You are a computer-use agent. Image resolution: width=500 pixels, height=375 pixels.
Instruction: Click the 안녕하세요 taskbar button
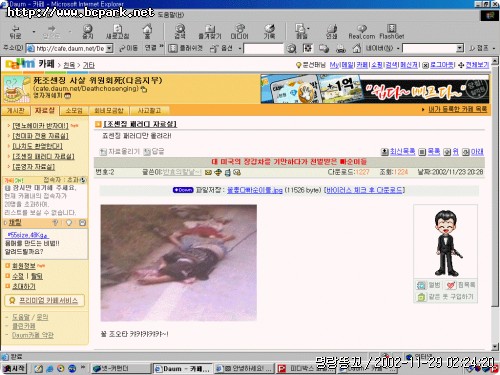[244, 368]
